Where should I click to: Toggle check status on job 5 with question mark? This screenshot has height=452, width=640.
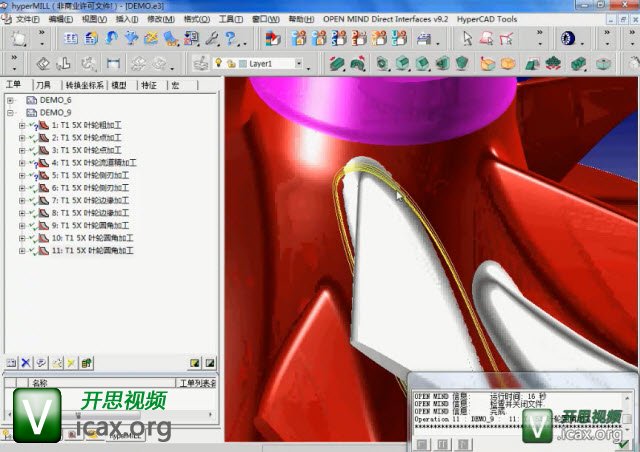(x=33, y=176)
